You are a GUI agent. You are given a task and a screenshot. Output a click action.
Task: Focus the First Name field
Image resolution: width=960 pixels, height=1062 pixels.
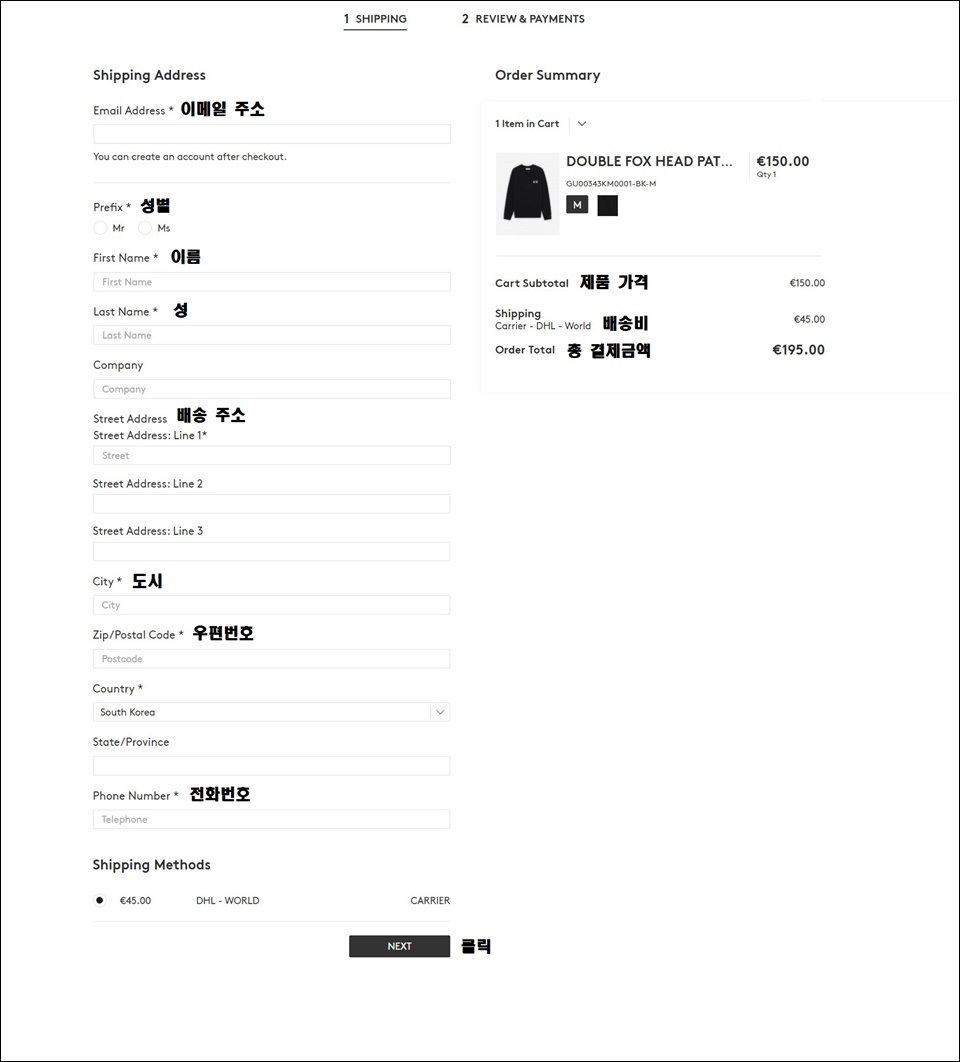tap(272, 282)
